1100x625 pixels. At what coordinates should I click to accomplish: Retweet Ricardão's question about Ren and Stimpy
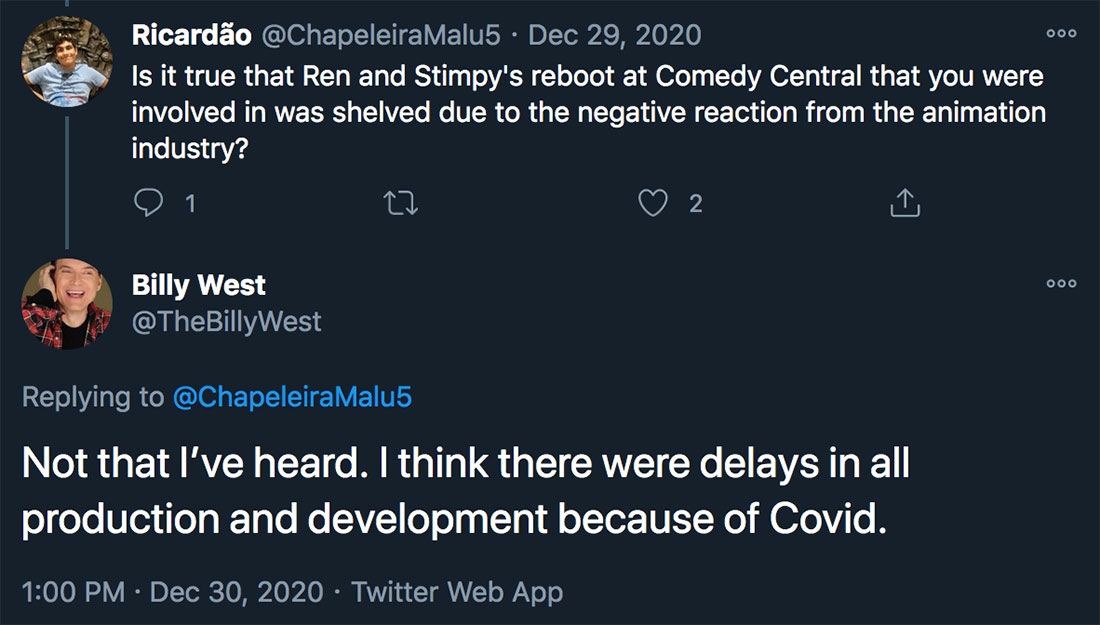coord(400,204)
